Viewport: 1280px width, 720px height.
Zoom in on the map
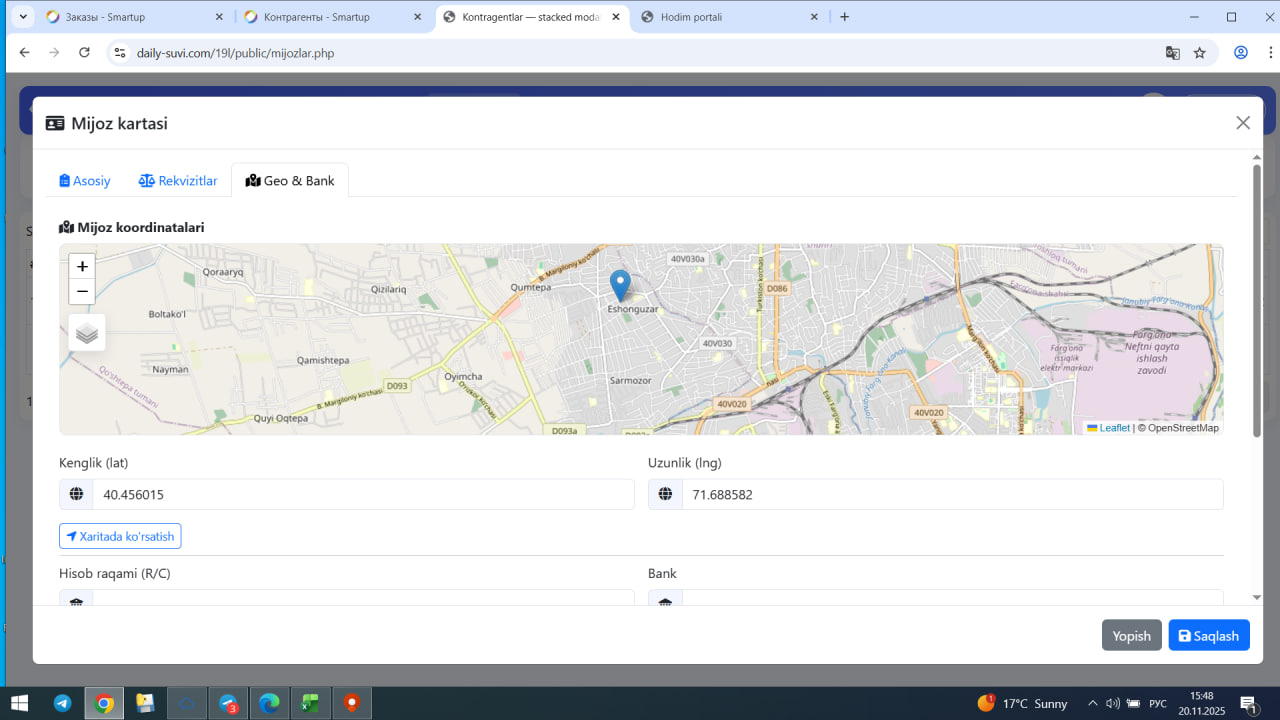pos(82,266)
